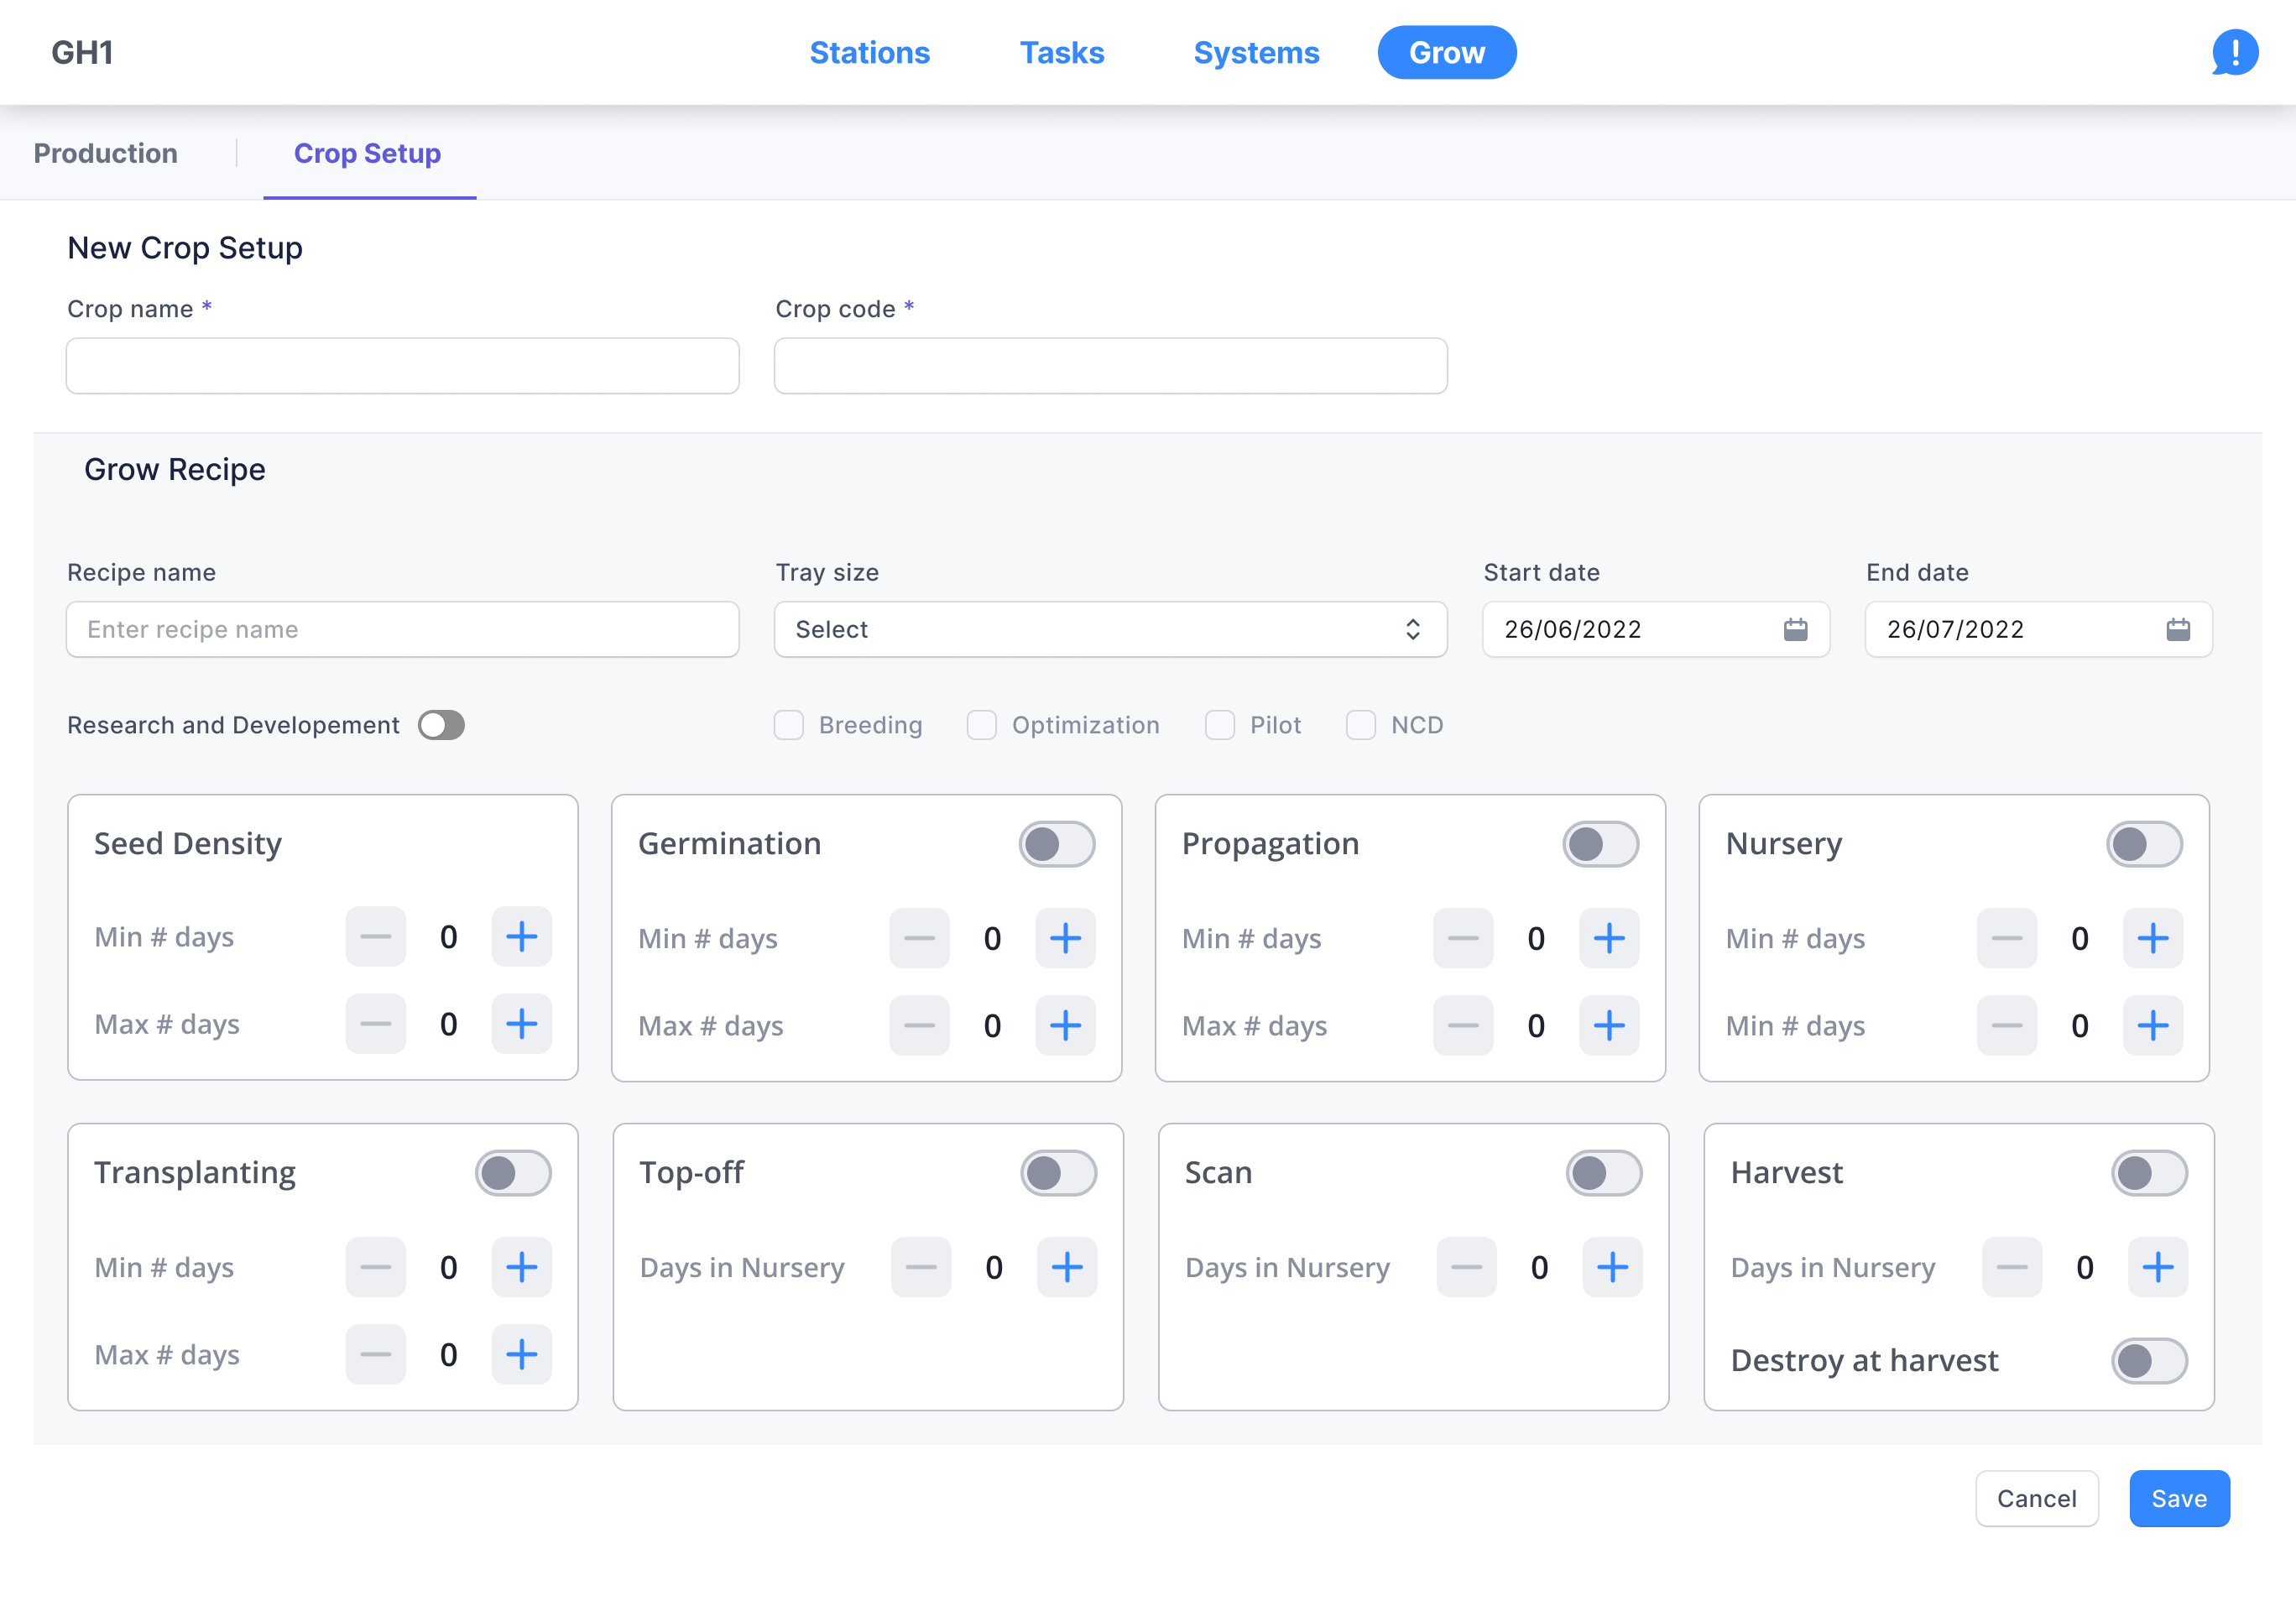The height and width of the screenshot is (1601, 2296).
Task: Cancel the new crop setup
Action: (2036, 1498)
